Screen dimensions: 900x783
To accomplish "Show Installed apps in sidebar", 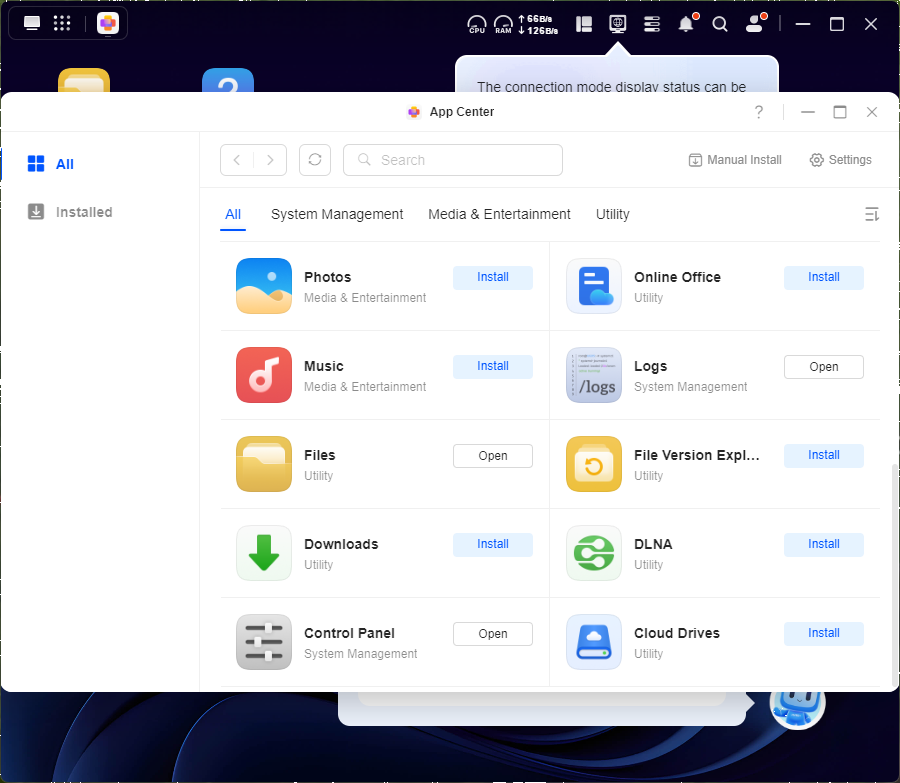I will click(x=83, y=212).
